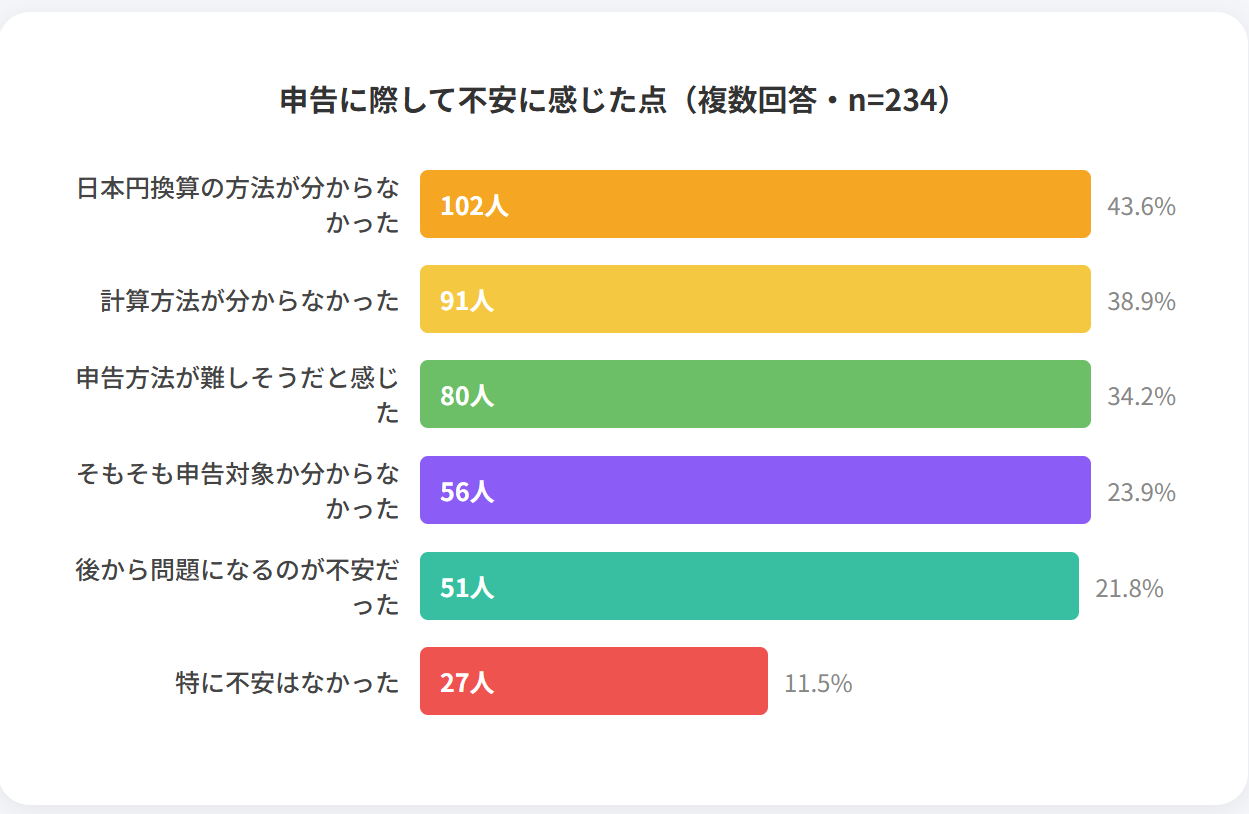Click the 38.9% percentage value
Viewport: 1249px width, 814px height.
pyautogui.click(x=1141, y=301)
